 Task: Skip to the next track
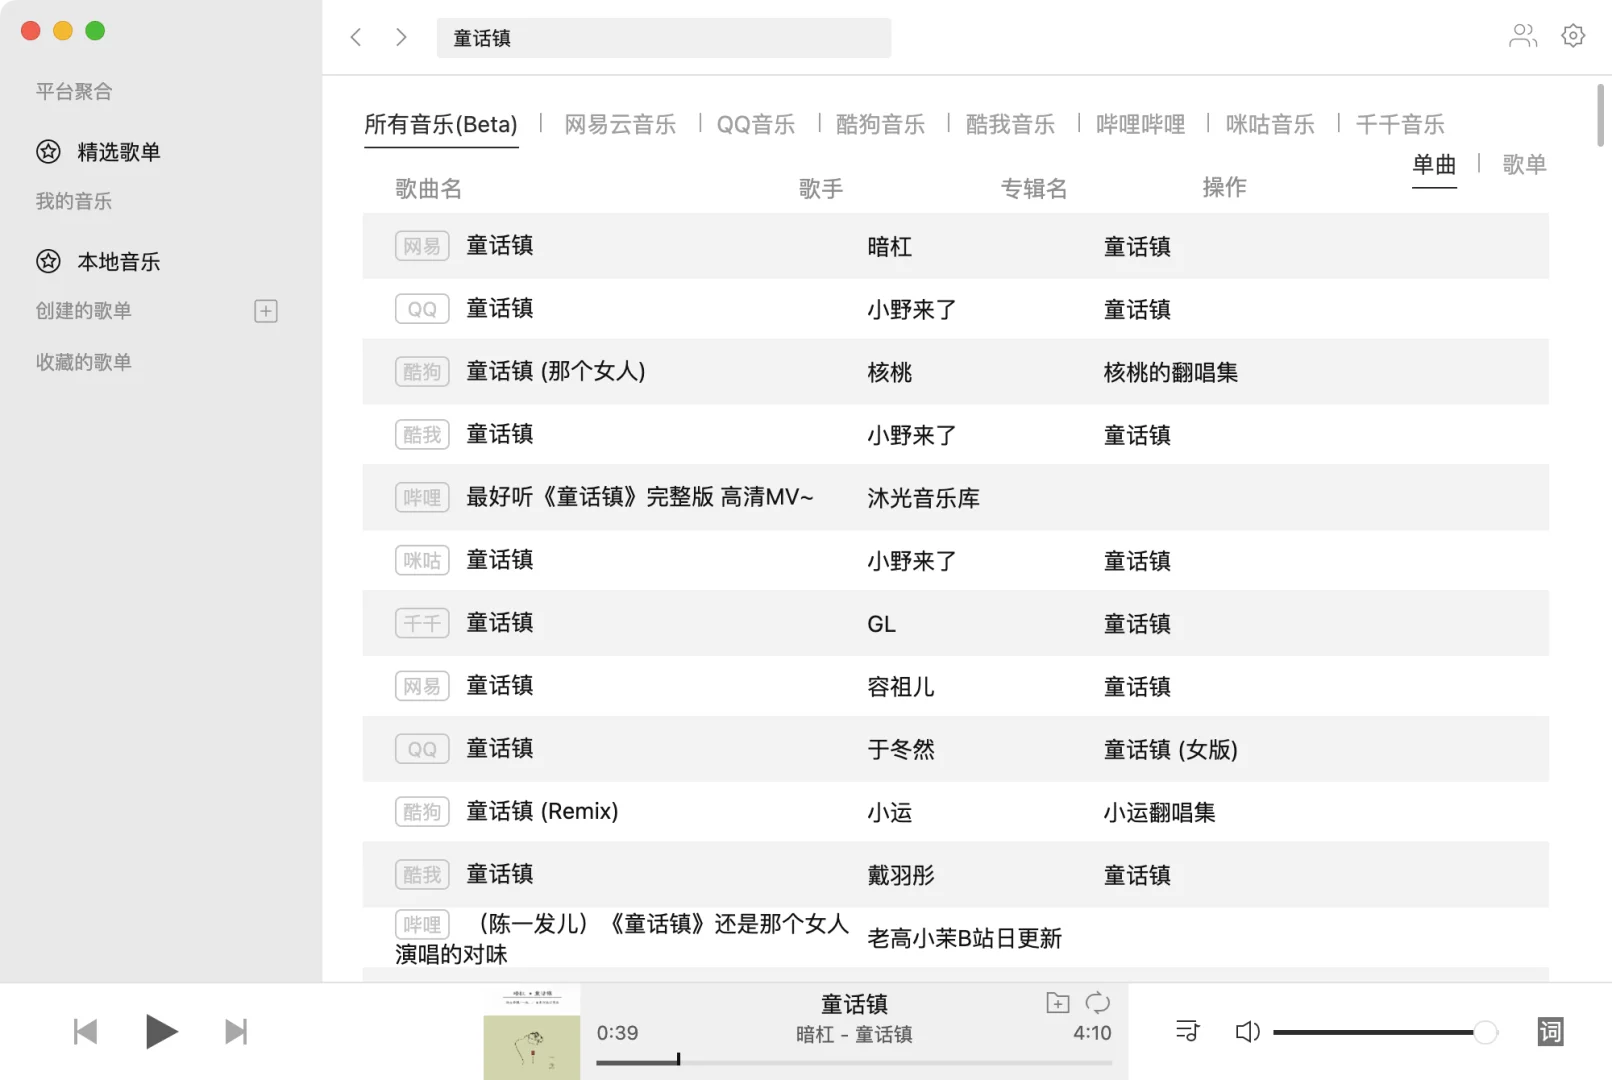click(x=237, y=1031)
